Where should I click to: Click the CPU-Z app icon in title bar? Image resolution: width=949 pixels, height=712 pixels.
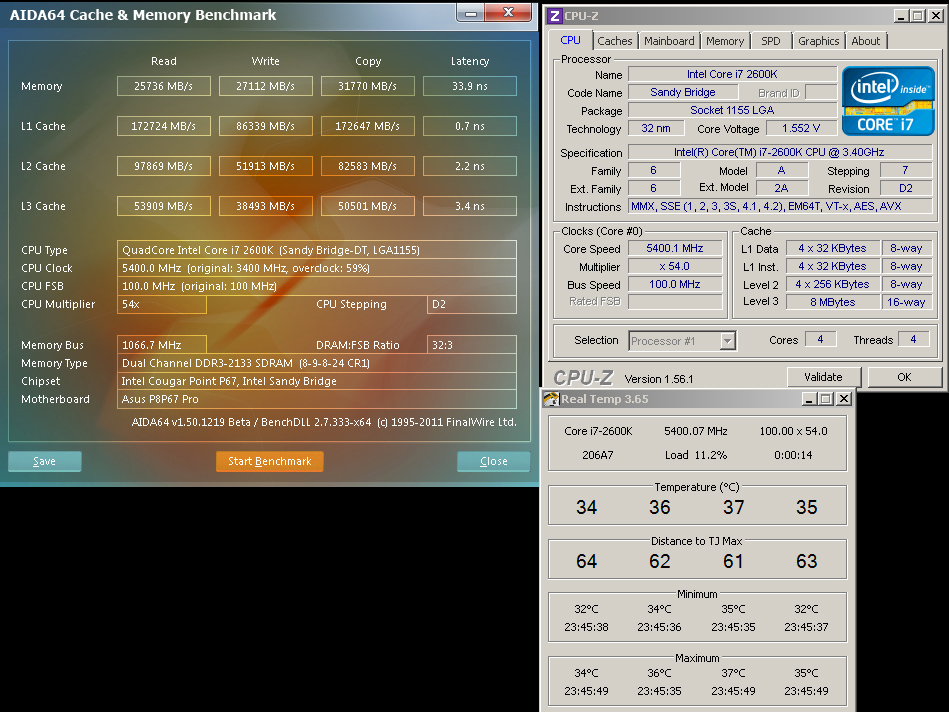554,16
